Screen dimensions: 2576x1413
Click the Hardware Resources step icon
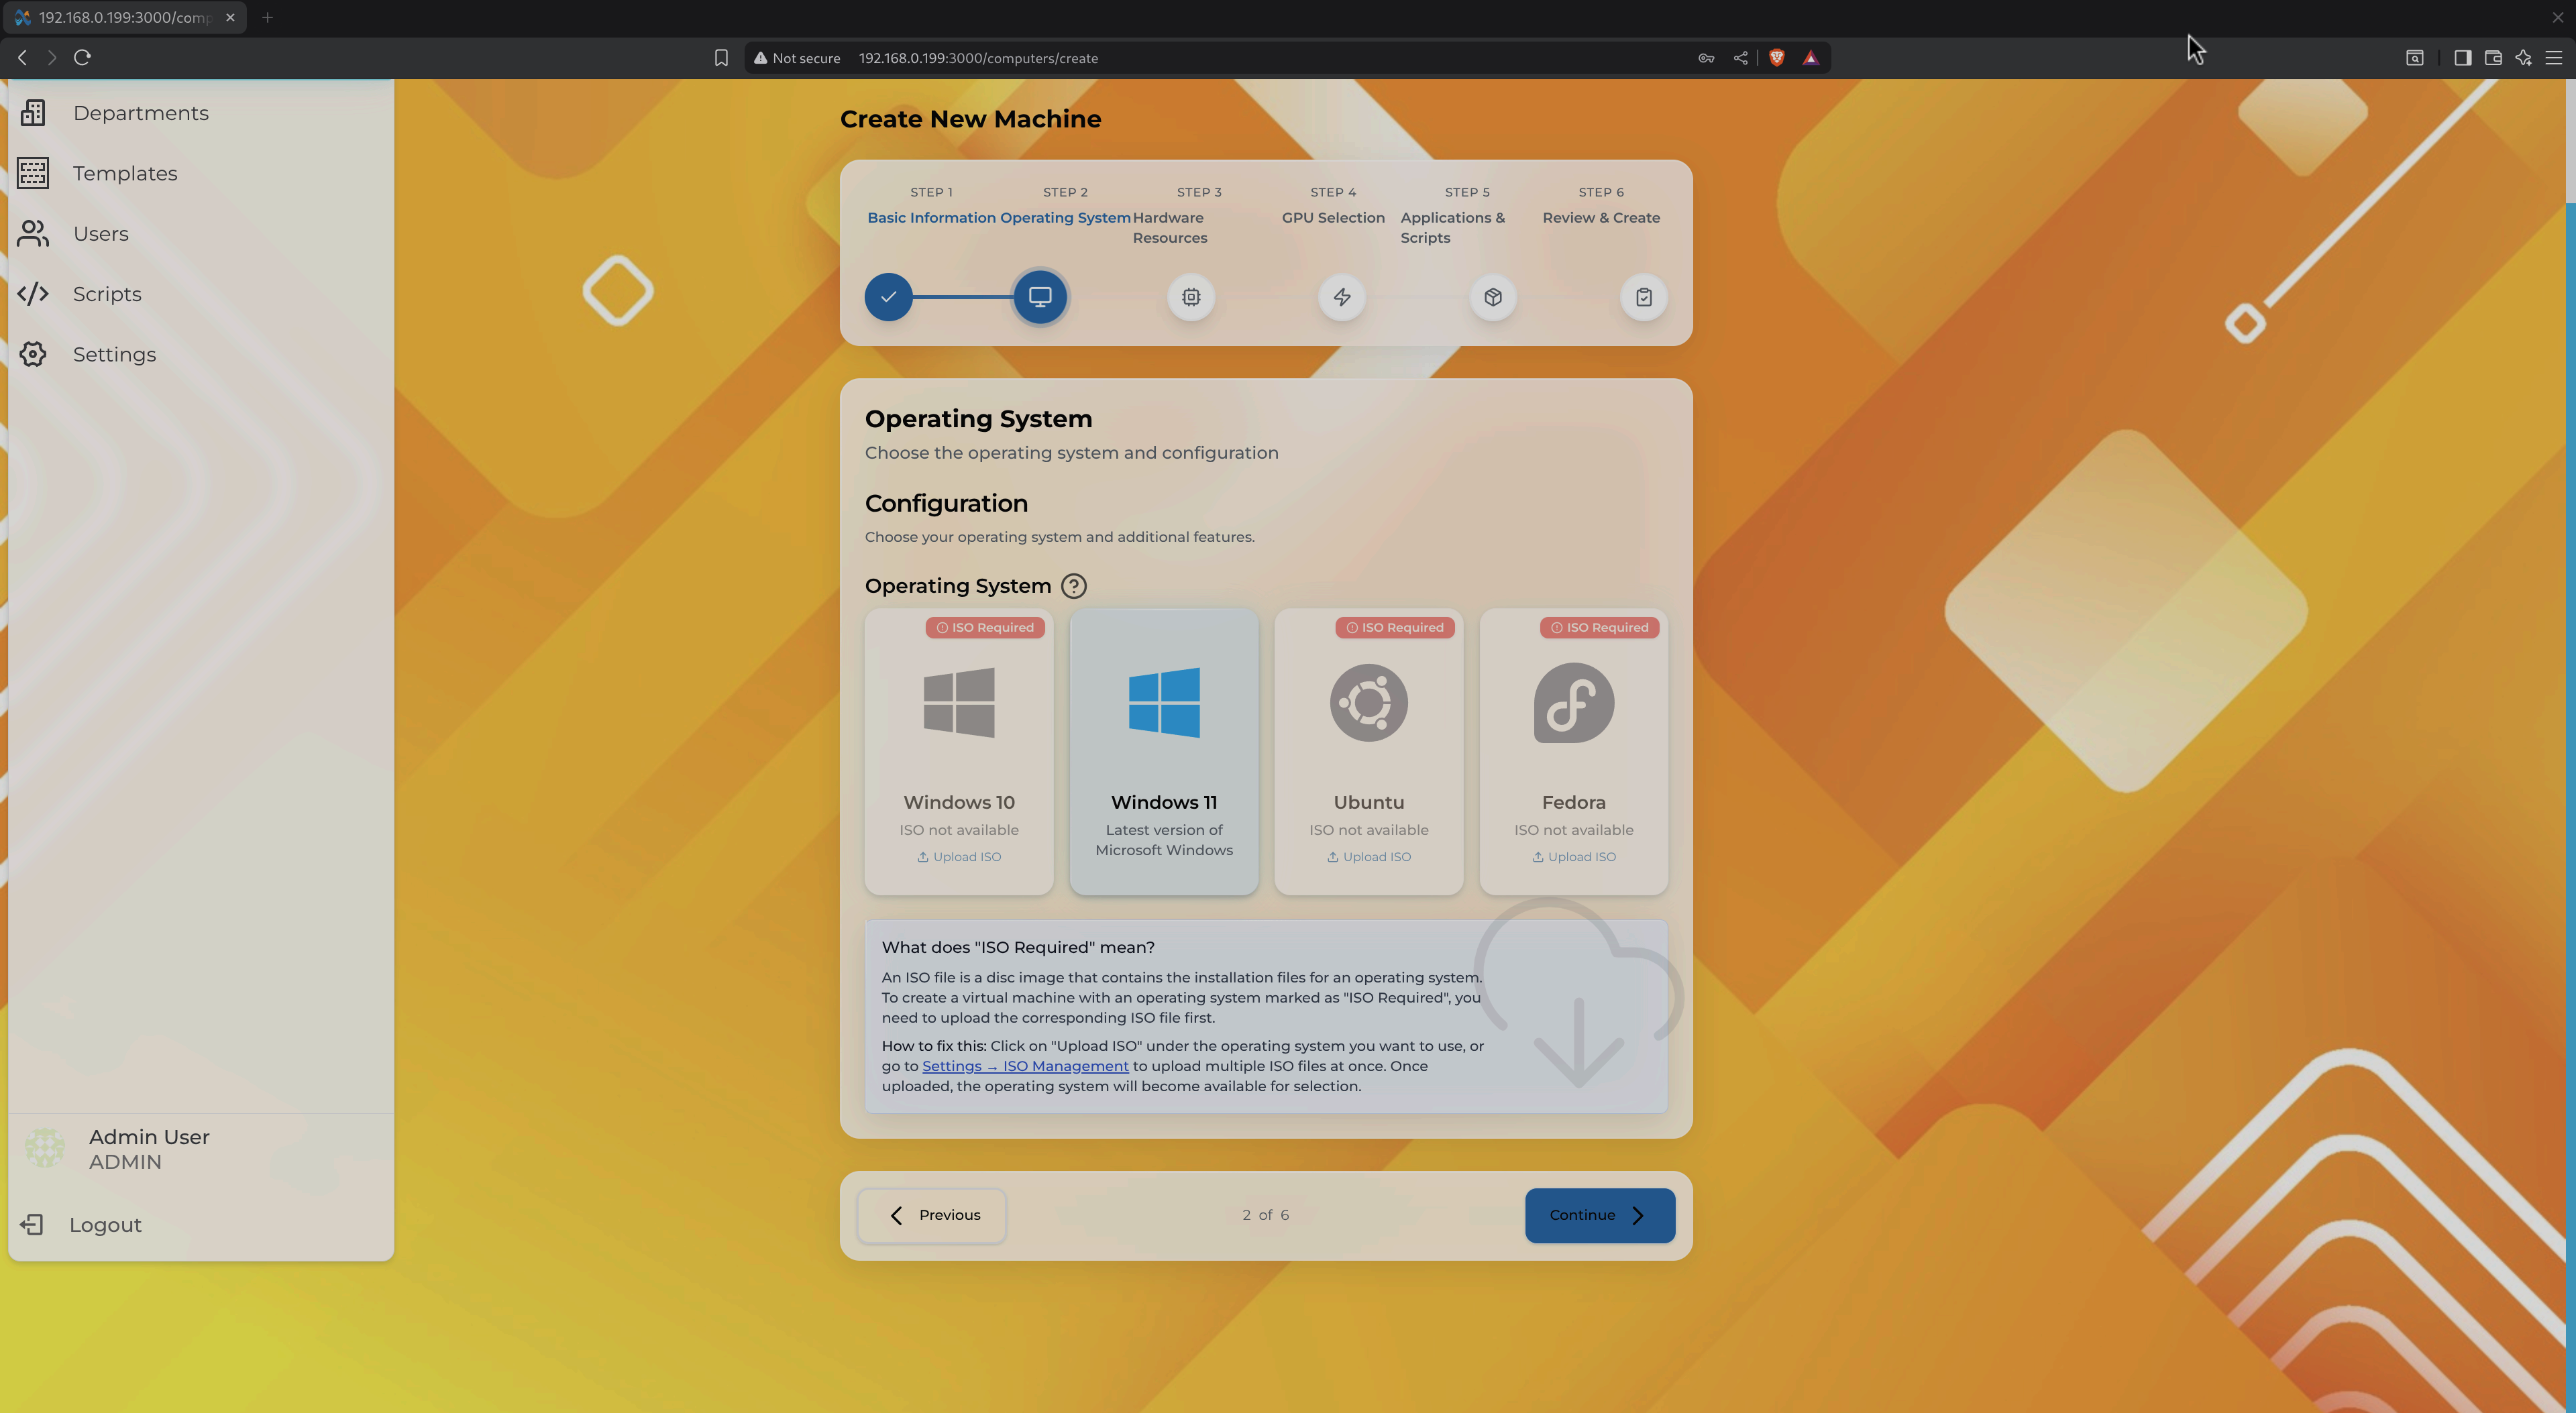point(1190,297)
